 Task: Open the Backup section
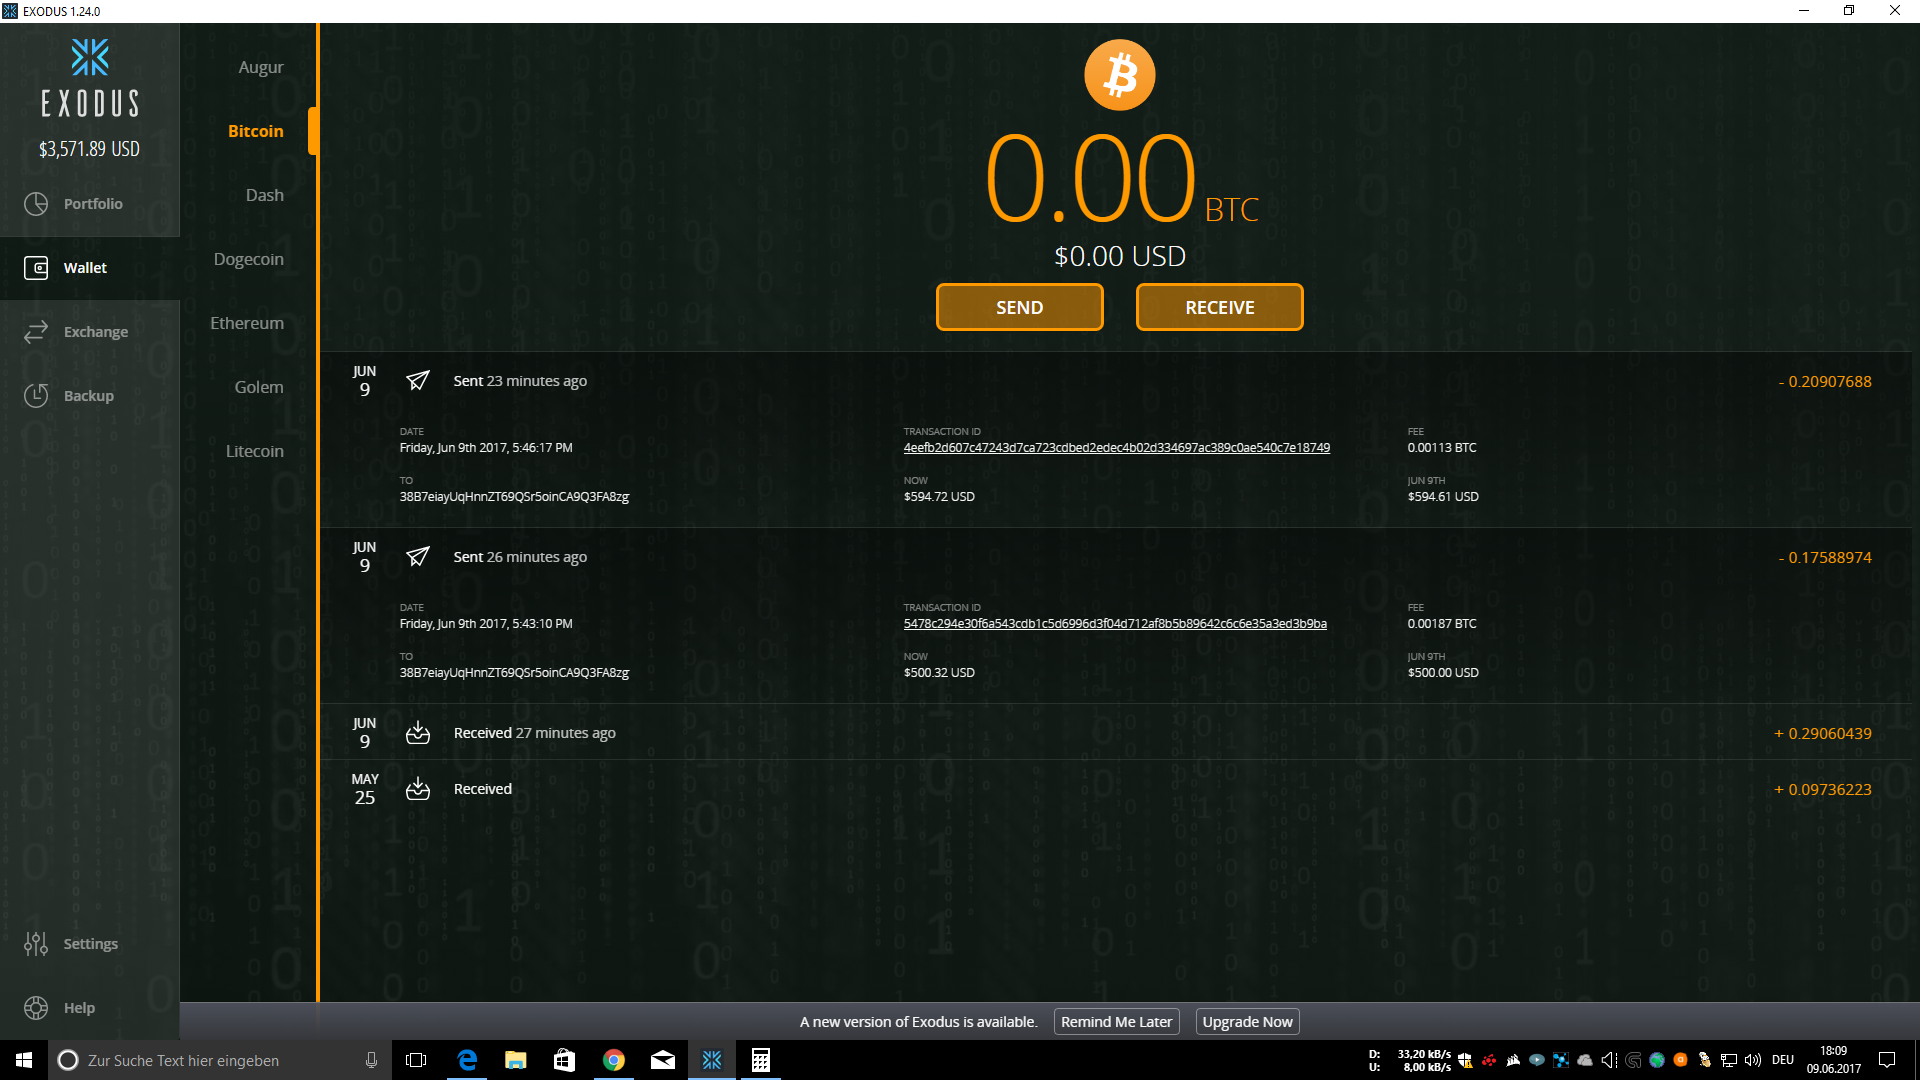point(89,396)
